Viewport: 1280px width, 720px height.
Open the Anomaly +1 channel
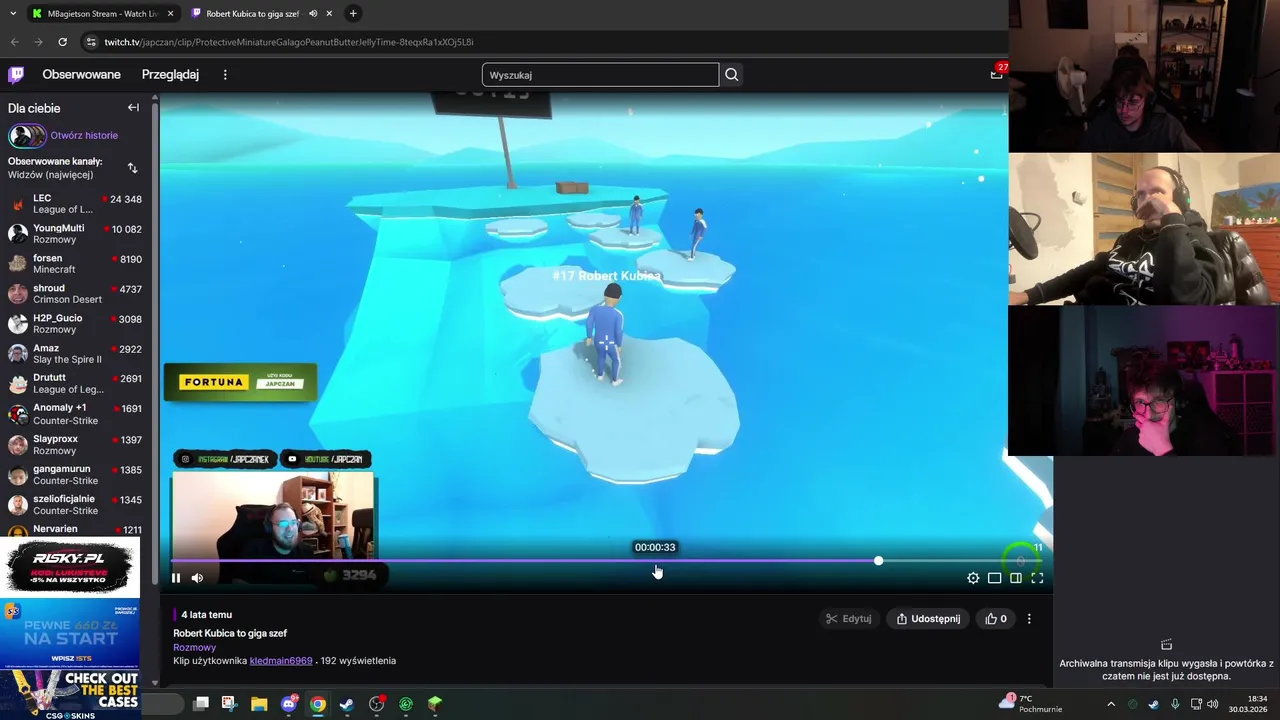(78, 414)
